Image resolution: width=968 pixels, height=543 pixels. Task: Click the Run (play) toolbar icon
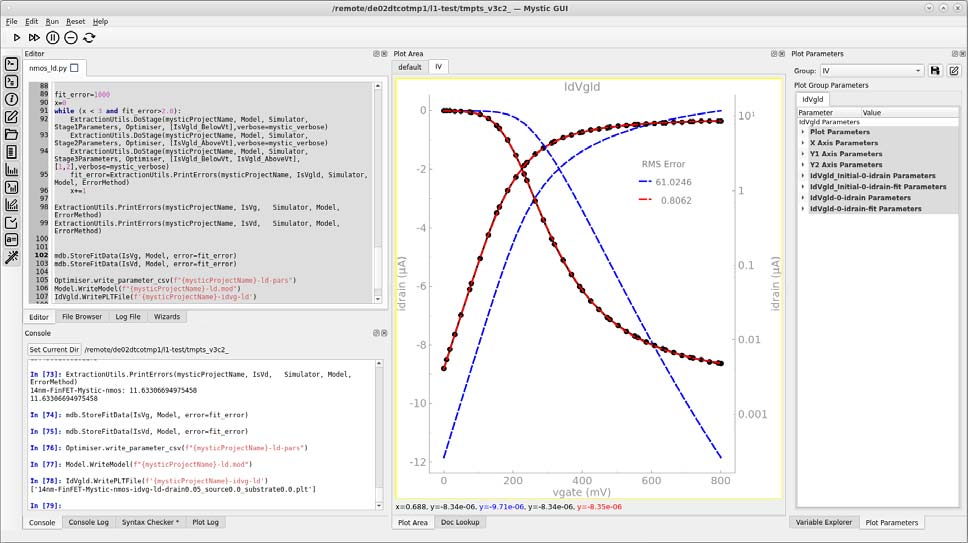coord(17,37)
